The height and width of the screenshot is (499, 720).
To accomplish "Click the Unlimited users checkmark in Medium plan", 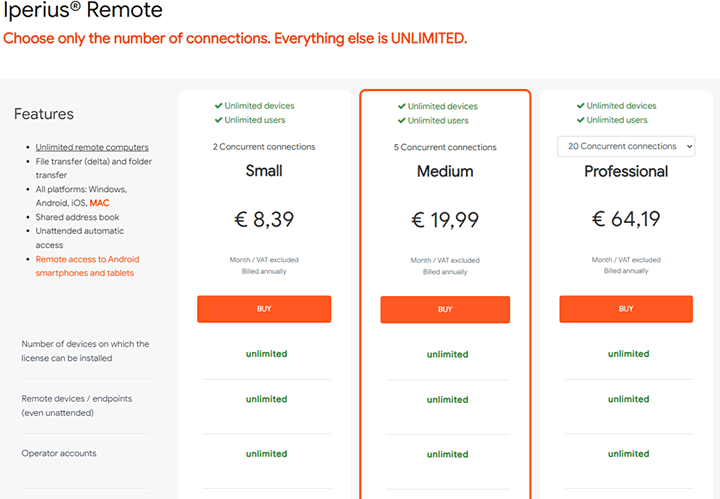I will tap(402, 120).
